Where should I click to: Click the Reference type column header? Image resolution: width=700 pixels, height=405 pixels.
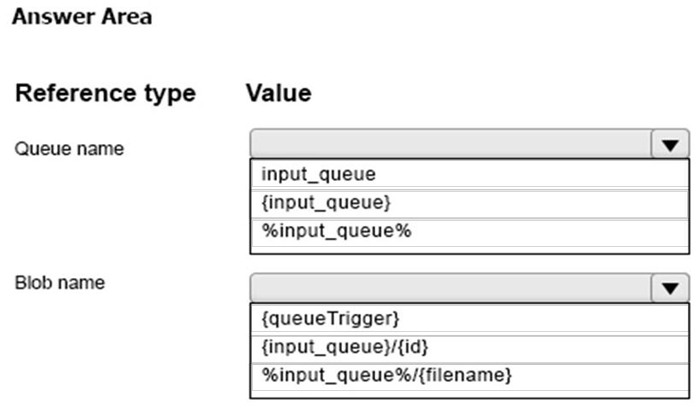point(105,94)
